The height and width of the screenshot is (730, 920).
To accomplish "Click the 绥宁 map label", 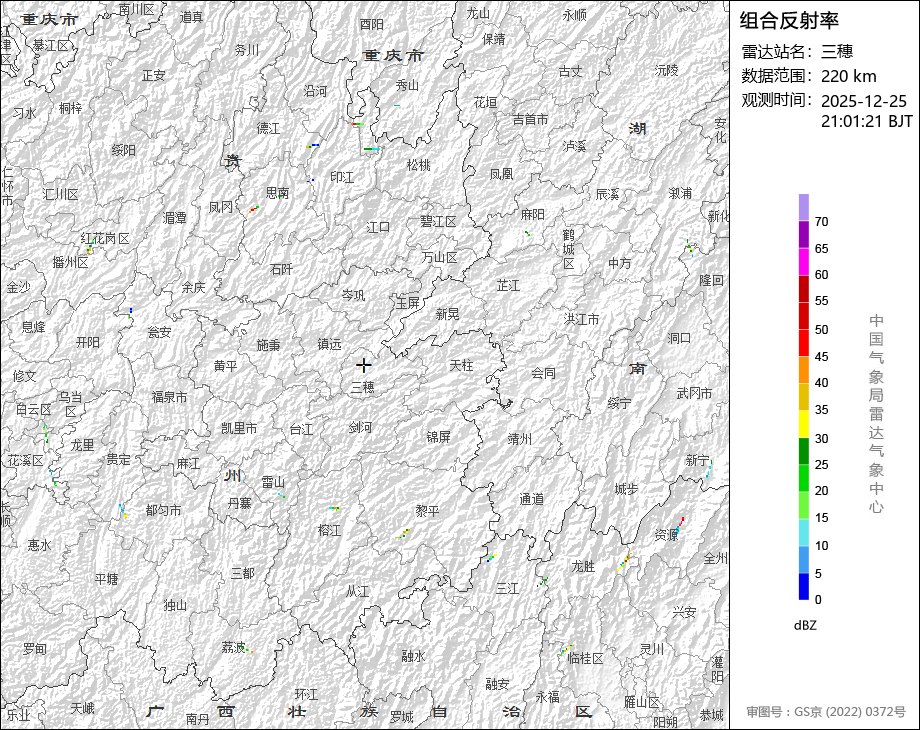I will click(x=620, y=403).
